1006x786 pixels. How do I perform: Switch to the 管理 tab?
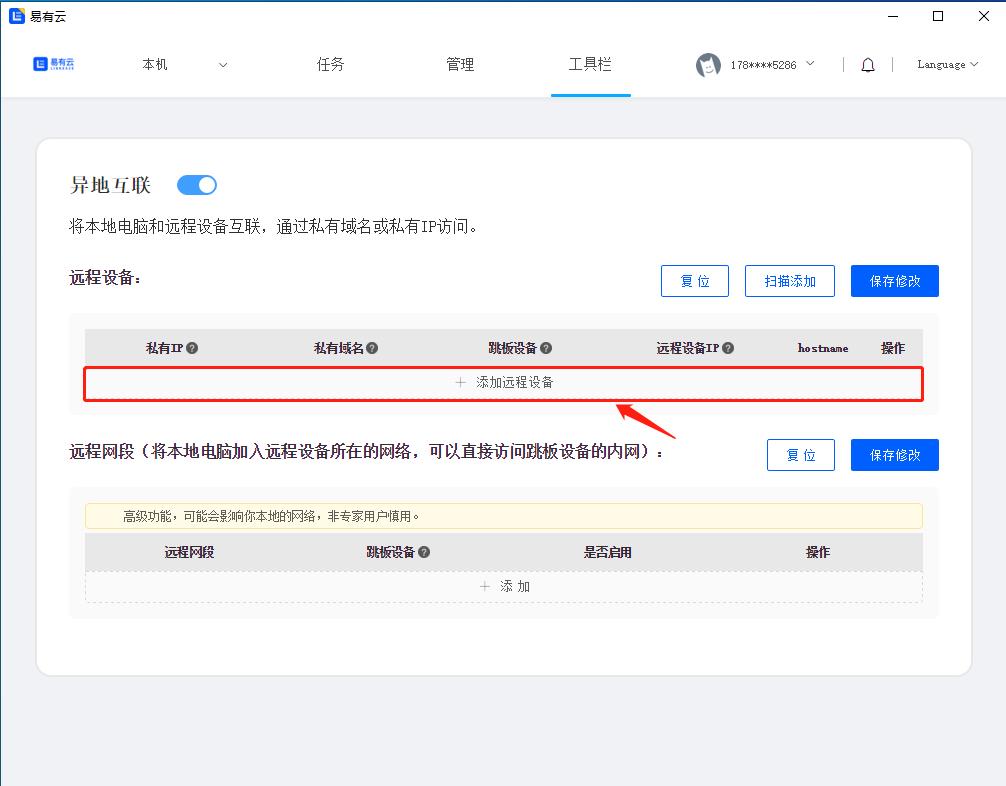pyautogui.click(x=460, y=65)
